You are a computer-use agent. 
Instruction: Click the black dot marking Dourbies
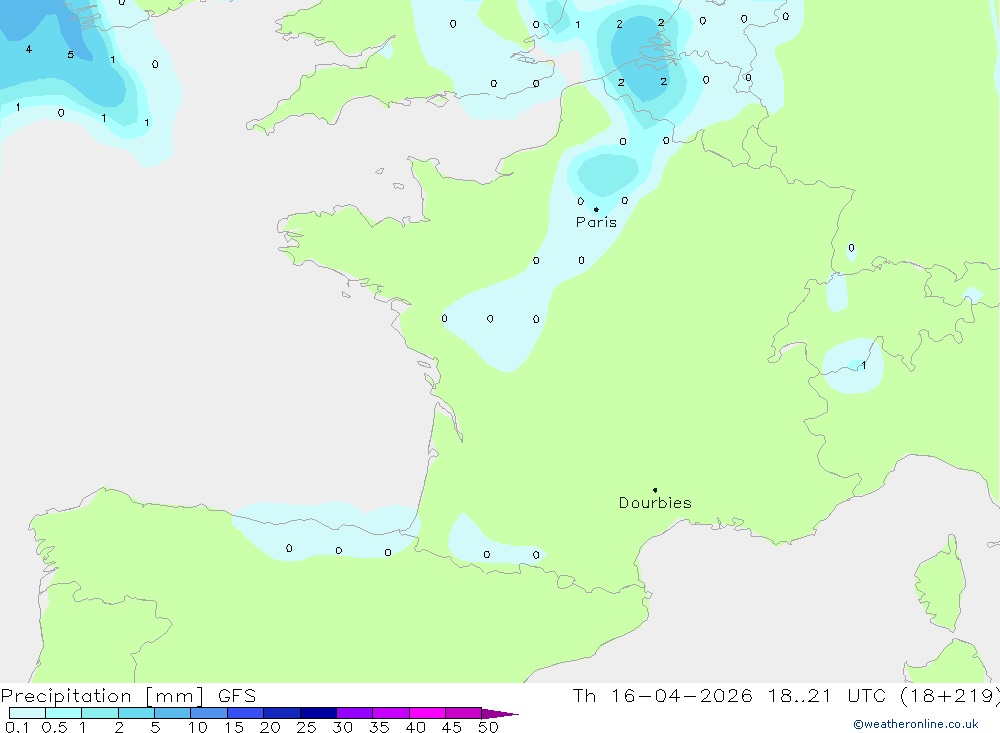[x=655, y=490]
